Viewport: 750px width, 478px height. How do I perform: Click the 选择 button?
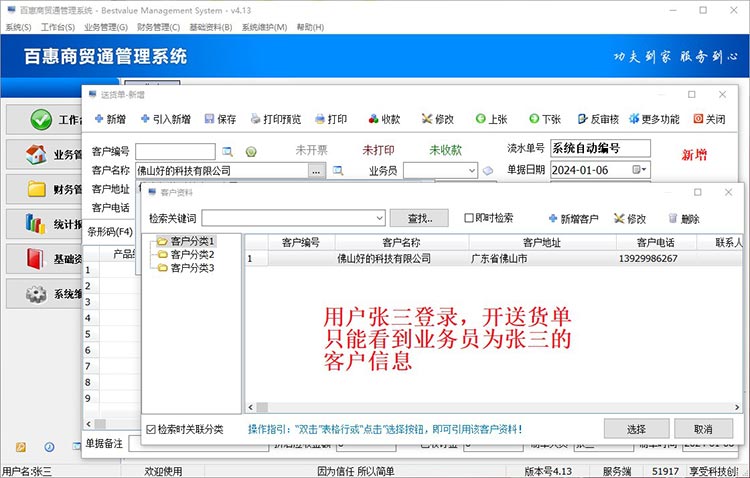636,429
